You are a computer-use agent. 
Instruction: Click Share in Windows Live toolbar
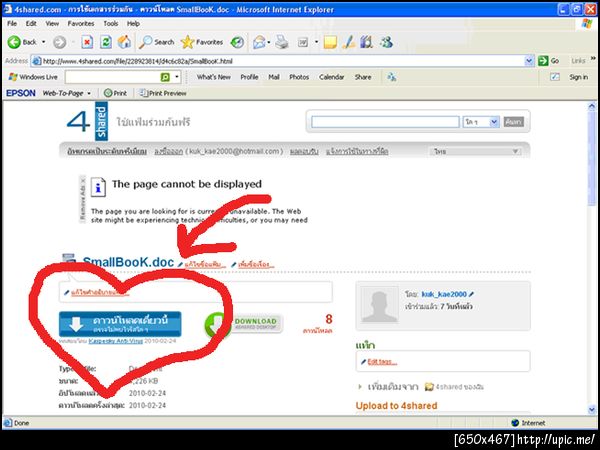pos(363,77)
